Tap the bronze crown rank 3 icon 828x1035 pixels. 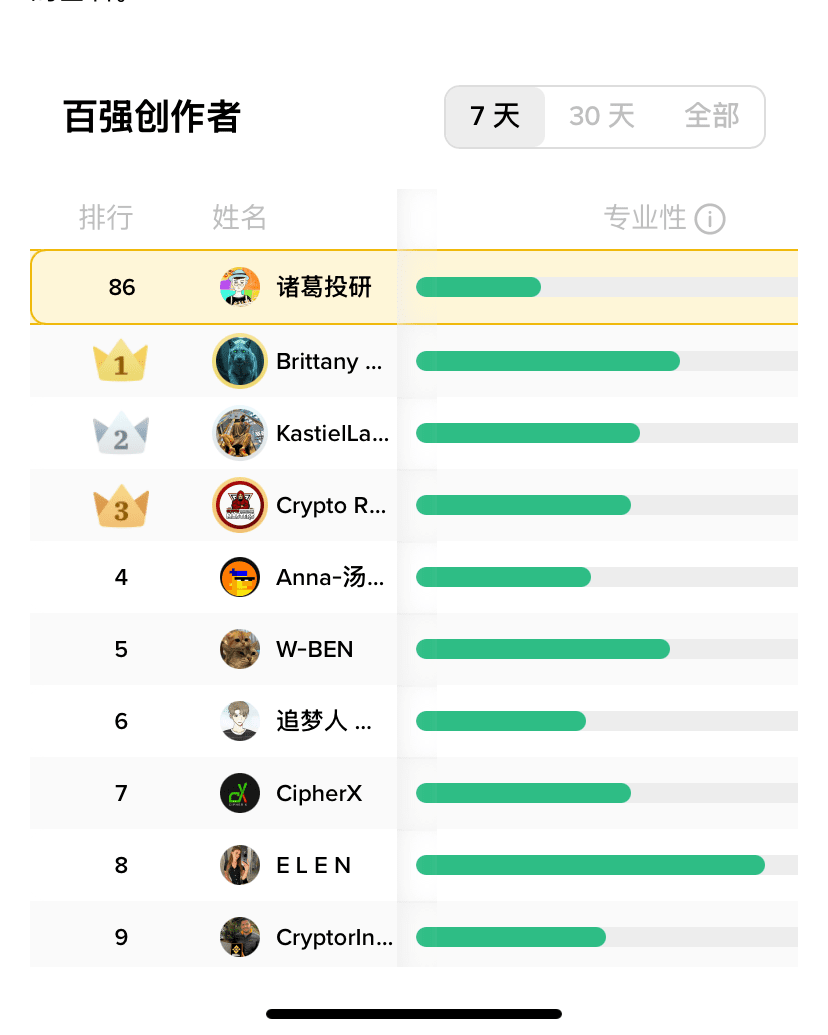(121, 506)
